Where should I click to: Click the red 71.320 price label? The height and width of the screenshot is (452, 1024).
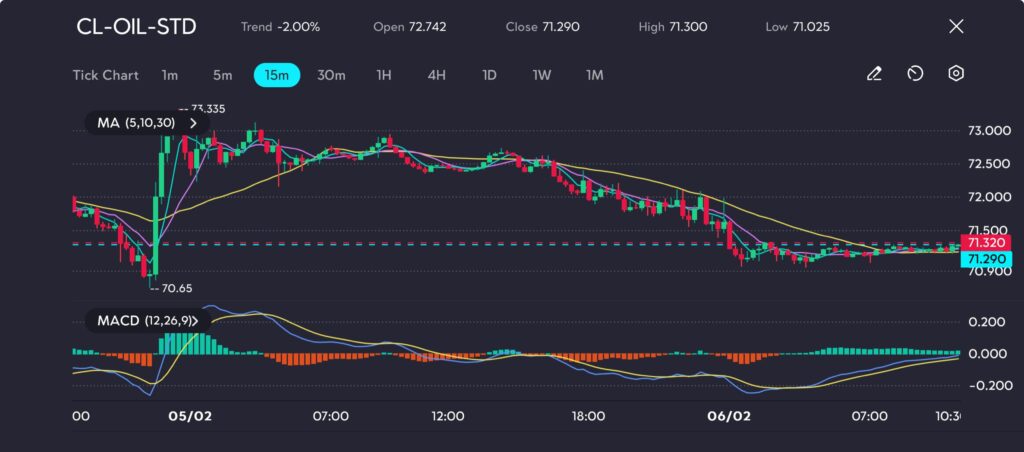[x=985, y=242]
